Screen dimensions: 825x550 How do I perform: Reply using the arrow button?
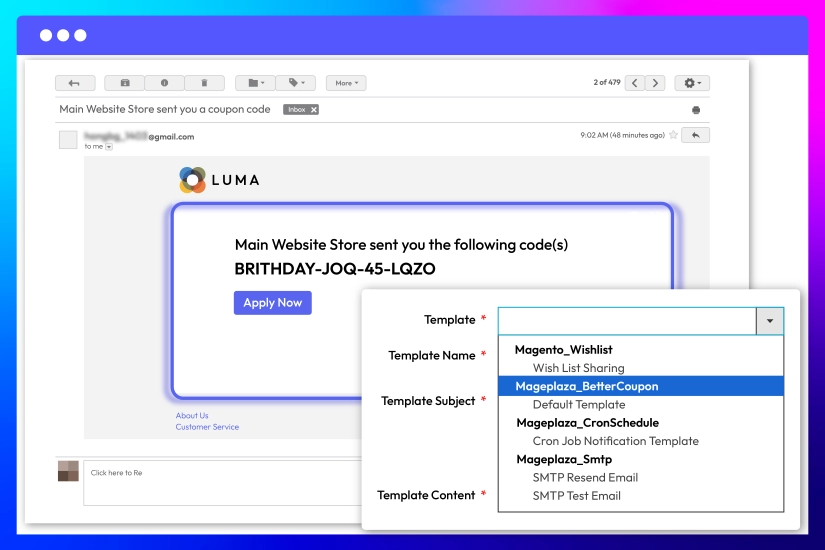[x=696, y=135]
